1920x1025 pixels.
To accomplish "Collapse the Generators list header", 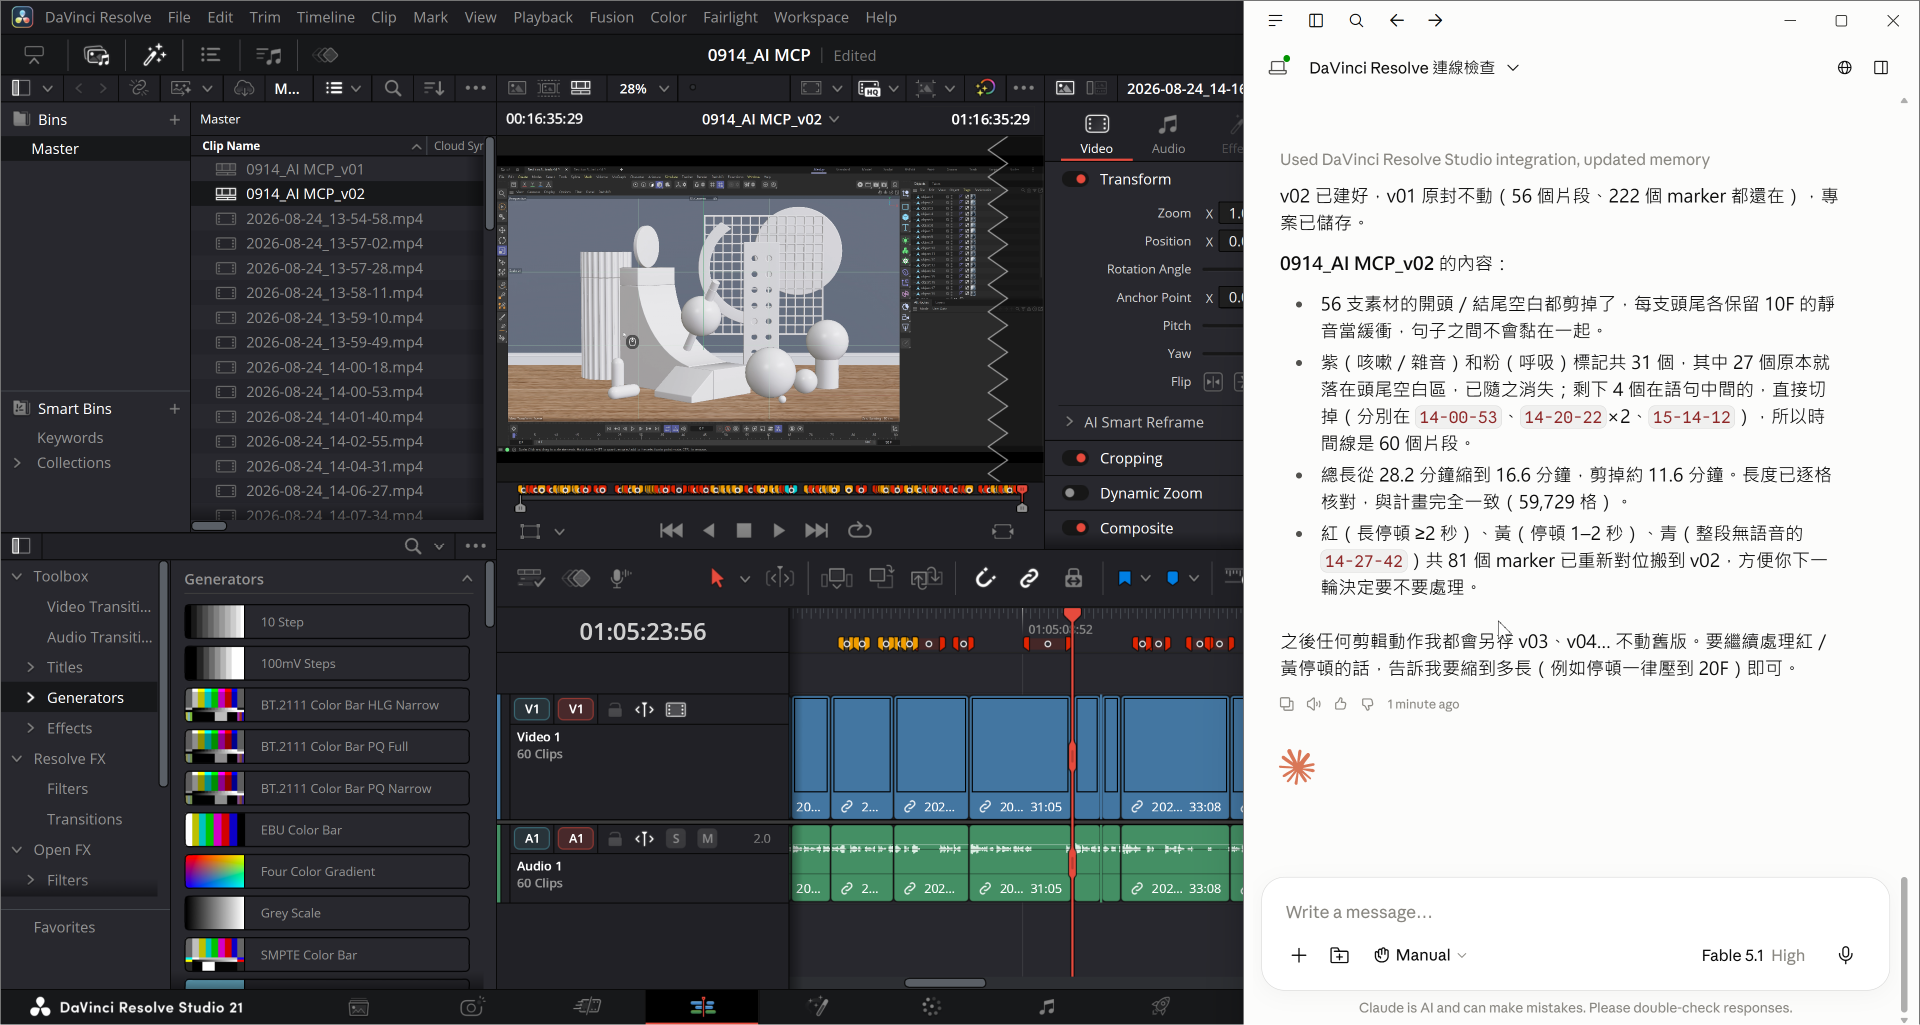I will coord(467,579).
